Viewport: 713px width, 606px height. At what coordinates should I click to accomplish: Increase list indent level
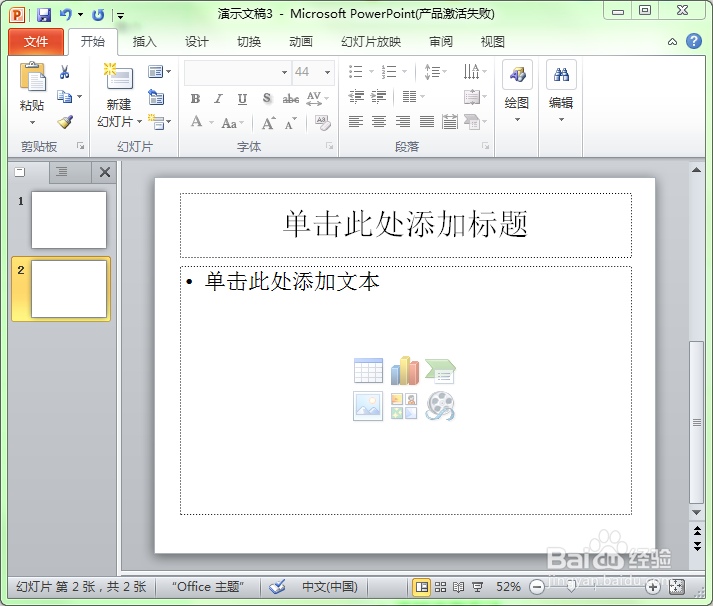[378, 96]
